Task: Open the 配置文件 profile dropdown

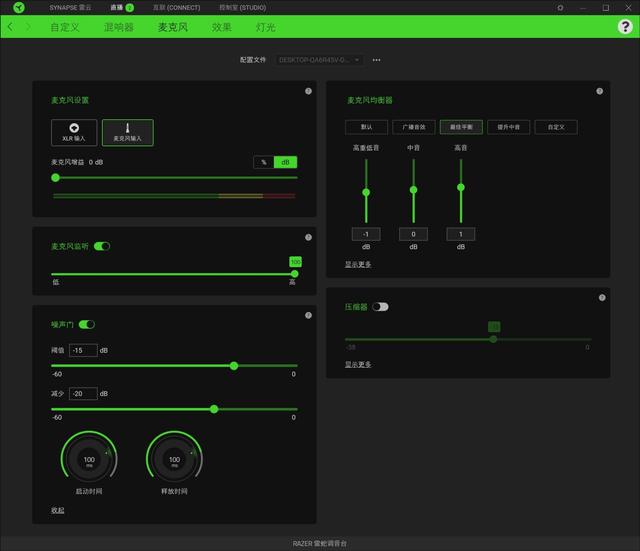Action: click(320, 60)
